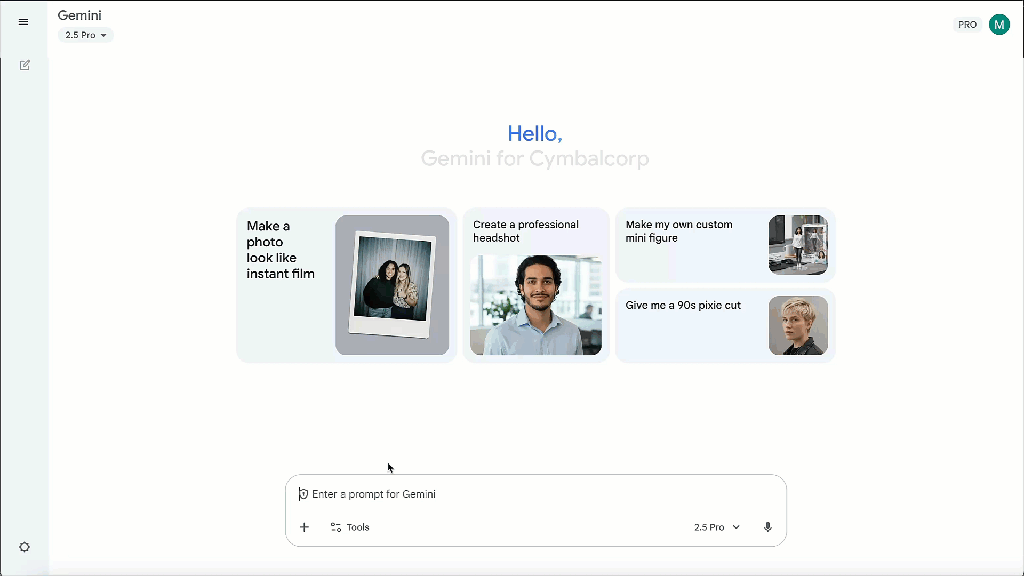Click the pixie cut portrait thumbnail
The height and width of the screenshot is (576, 1024).
pyautogui.click(x=798, y=326)
